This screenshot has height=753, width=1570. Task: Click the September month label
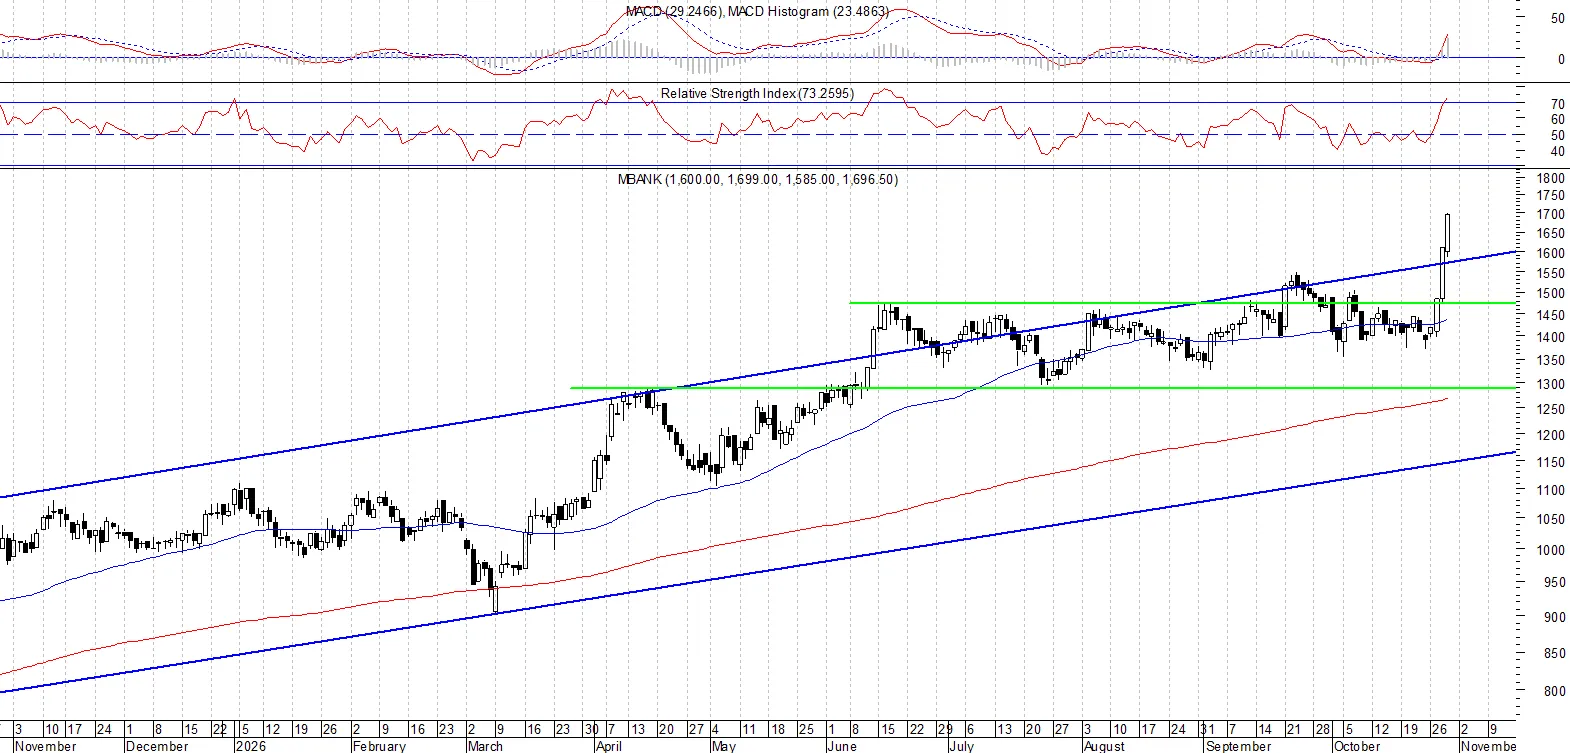coord(1238,746)
